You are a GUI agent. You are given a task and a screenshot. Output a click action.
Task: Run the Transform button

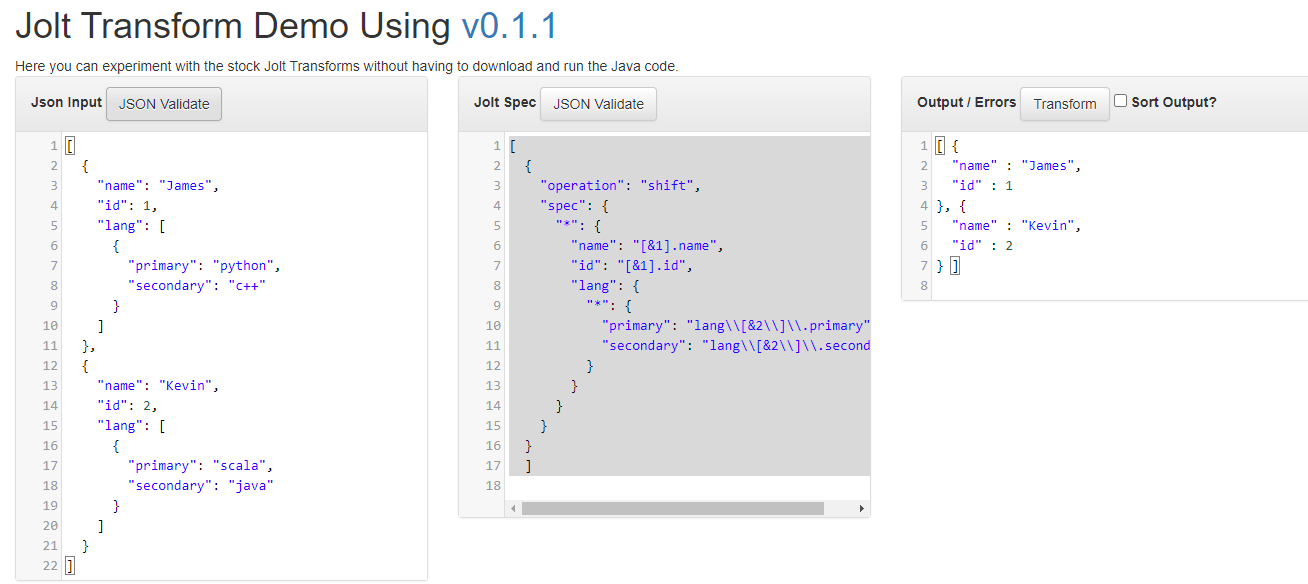click(x=1065, y=104)
